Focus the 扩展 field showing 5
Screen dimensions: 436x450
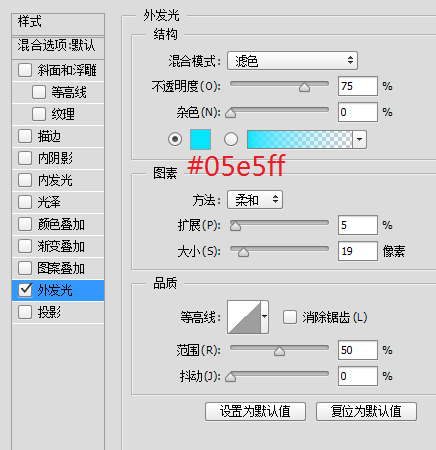(358, 225)
